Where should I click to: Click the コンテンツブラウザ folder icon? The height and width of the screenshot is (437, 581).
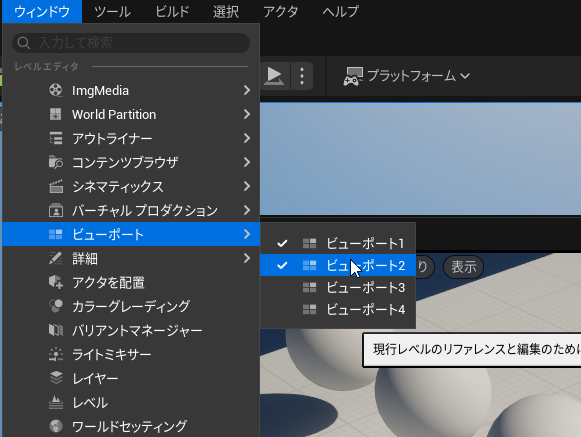(x=56, y=162)
